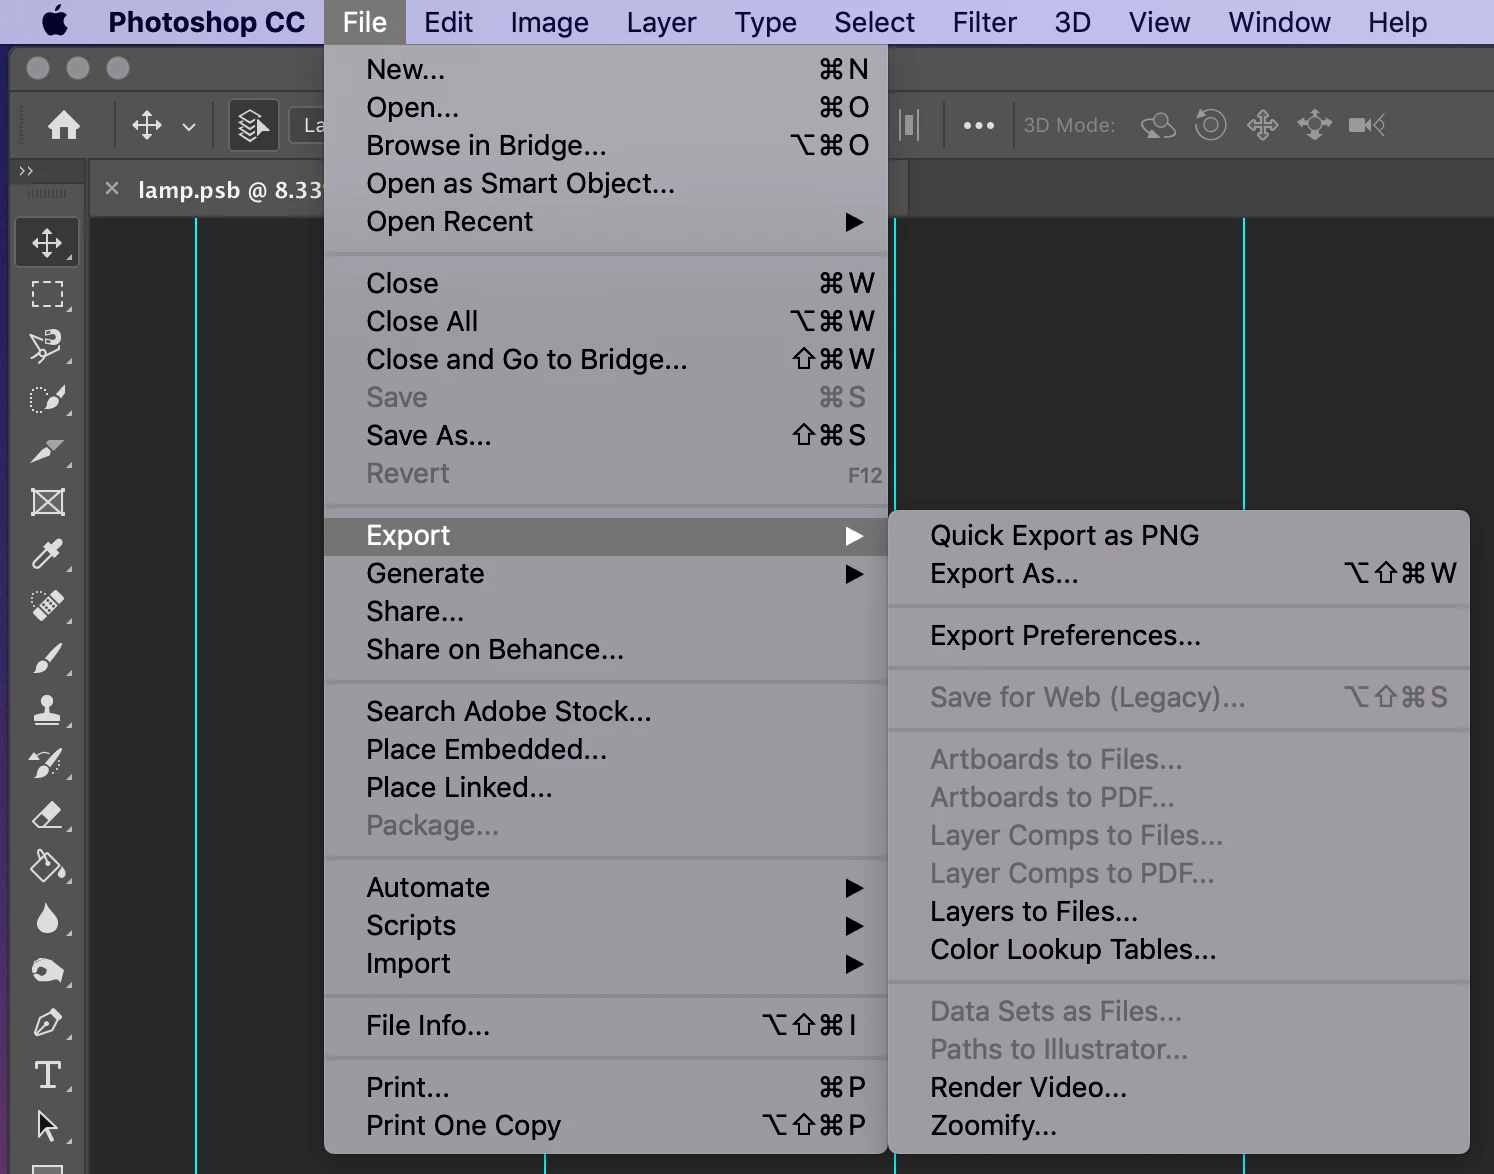Screen dimensions: 1494x1174
Task: Click Save As... in File menu
Action: pyautogui.click(x=605, y=436)
